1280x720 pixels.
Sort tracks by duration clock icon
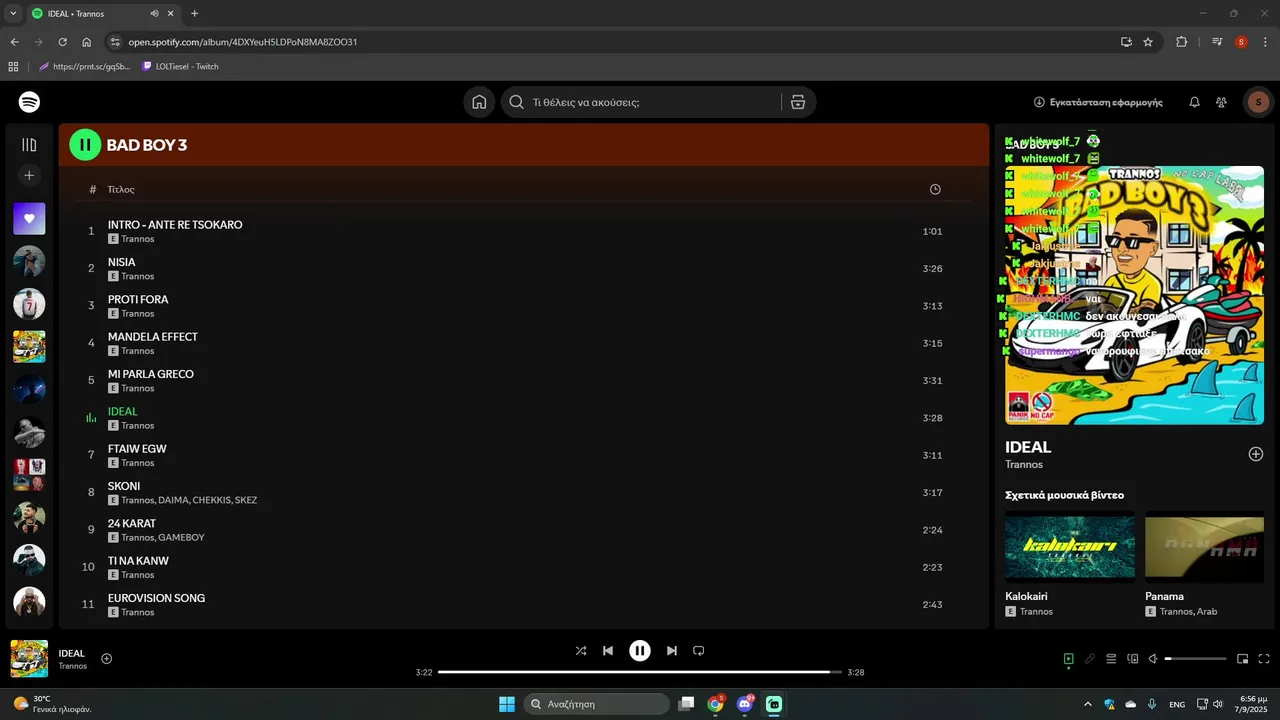point(935,189)
